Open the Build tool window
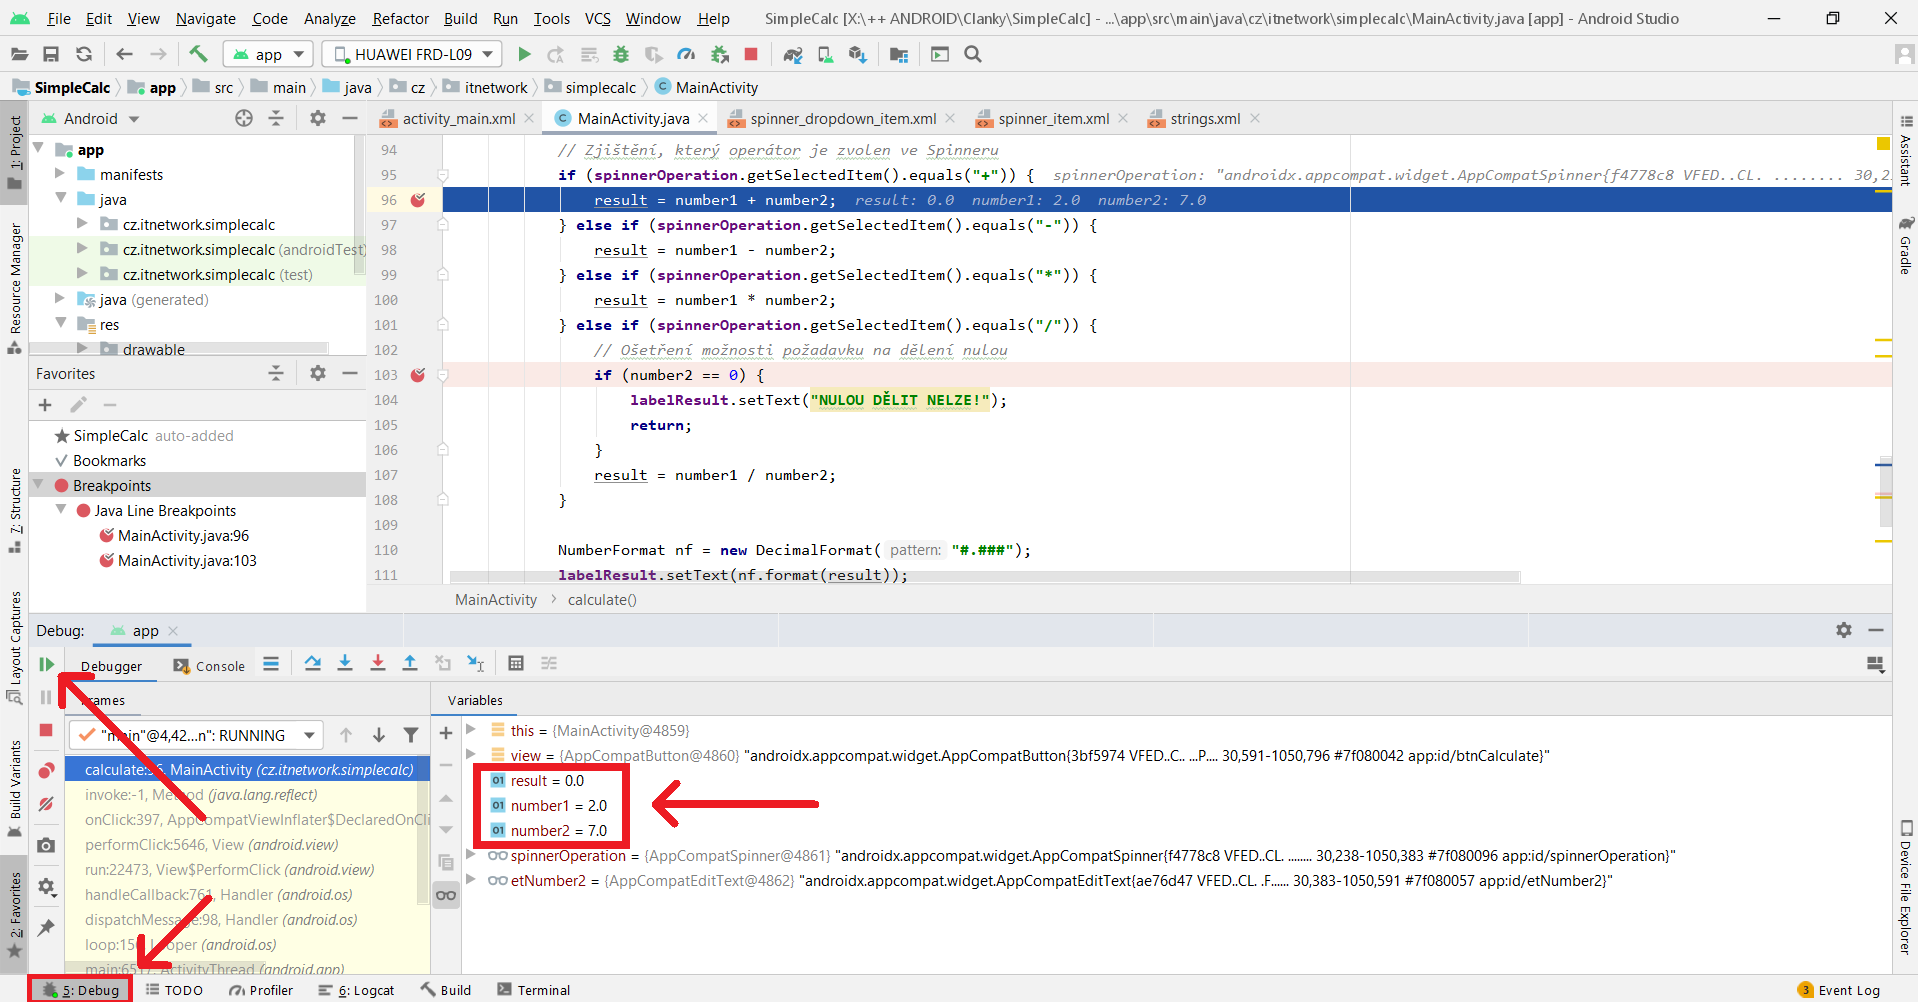The height and width of the screenshot is (1002, 1918). coord(446,990)
